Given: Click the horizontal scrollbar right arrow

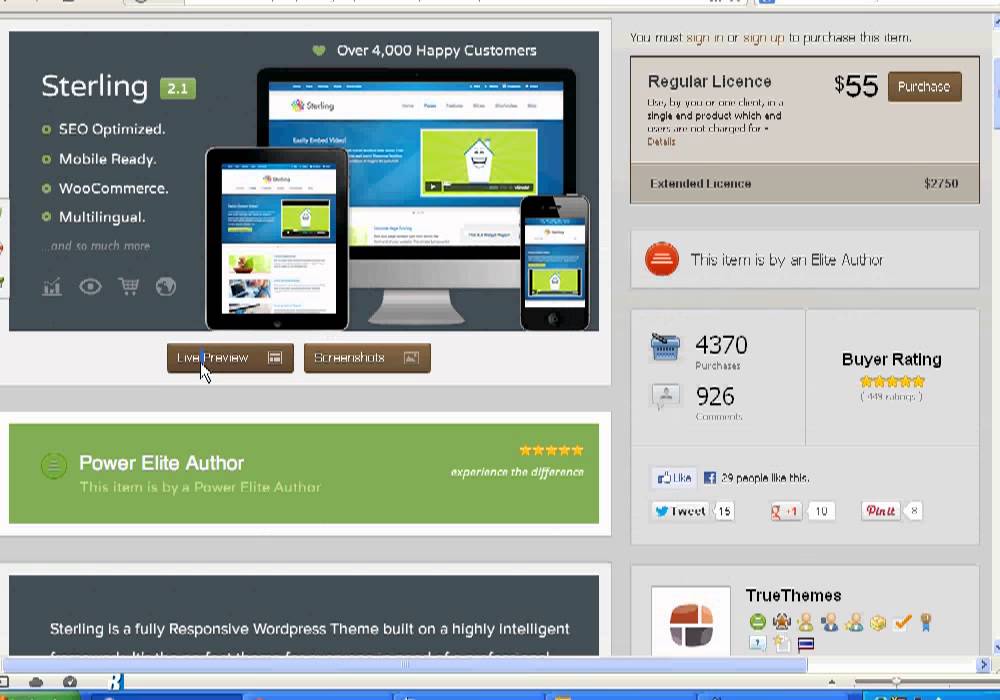Looking at the screenshot, I should coord(983,664).
